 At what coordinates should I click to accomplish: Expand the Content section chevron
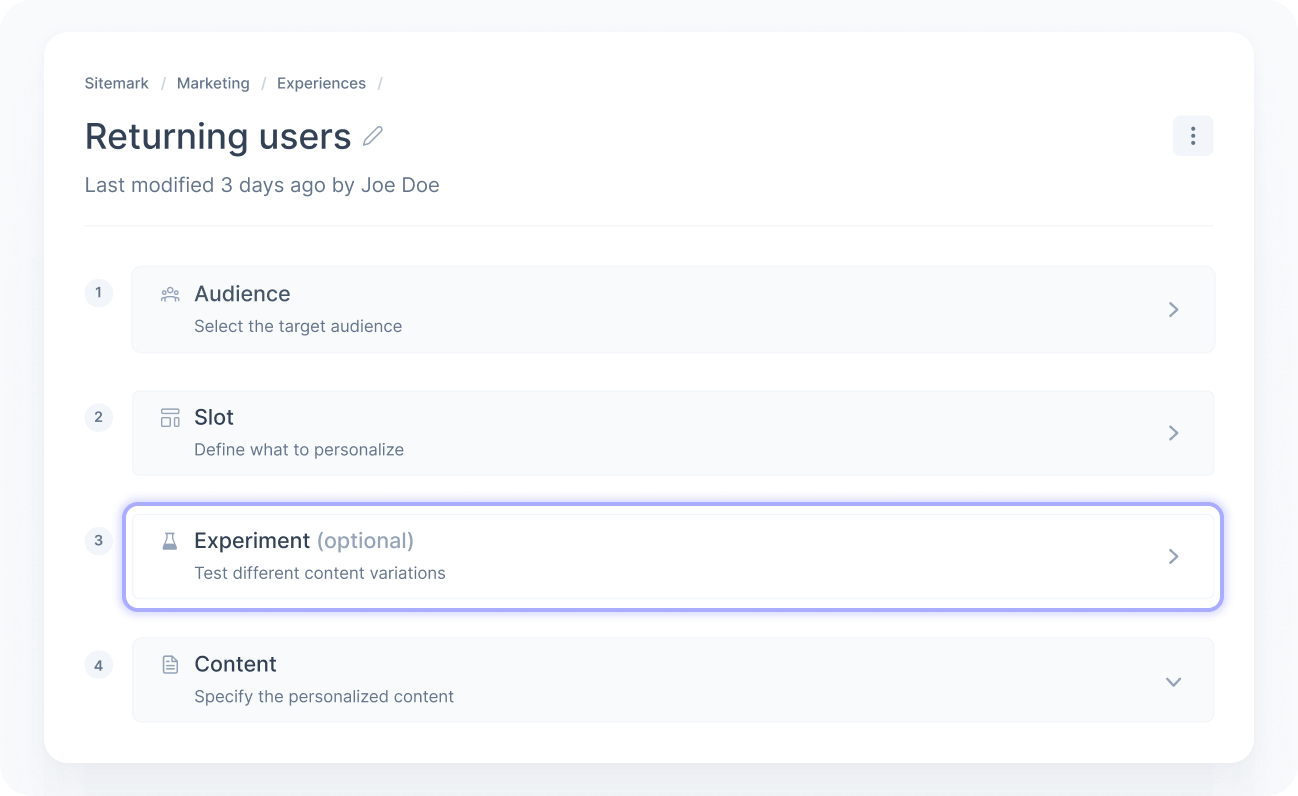(1173, 681)
